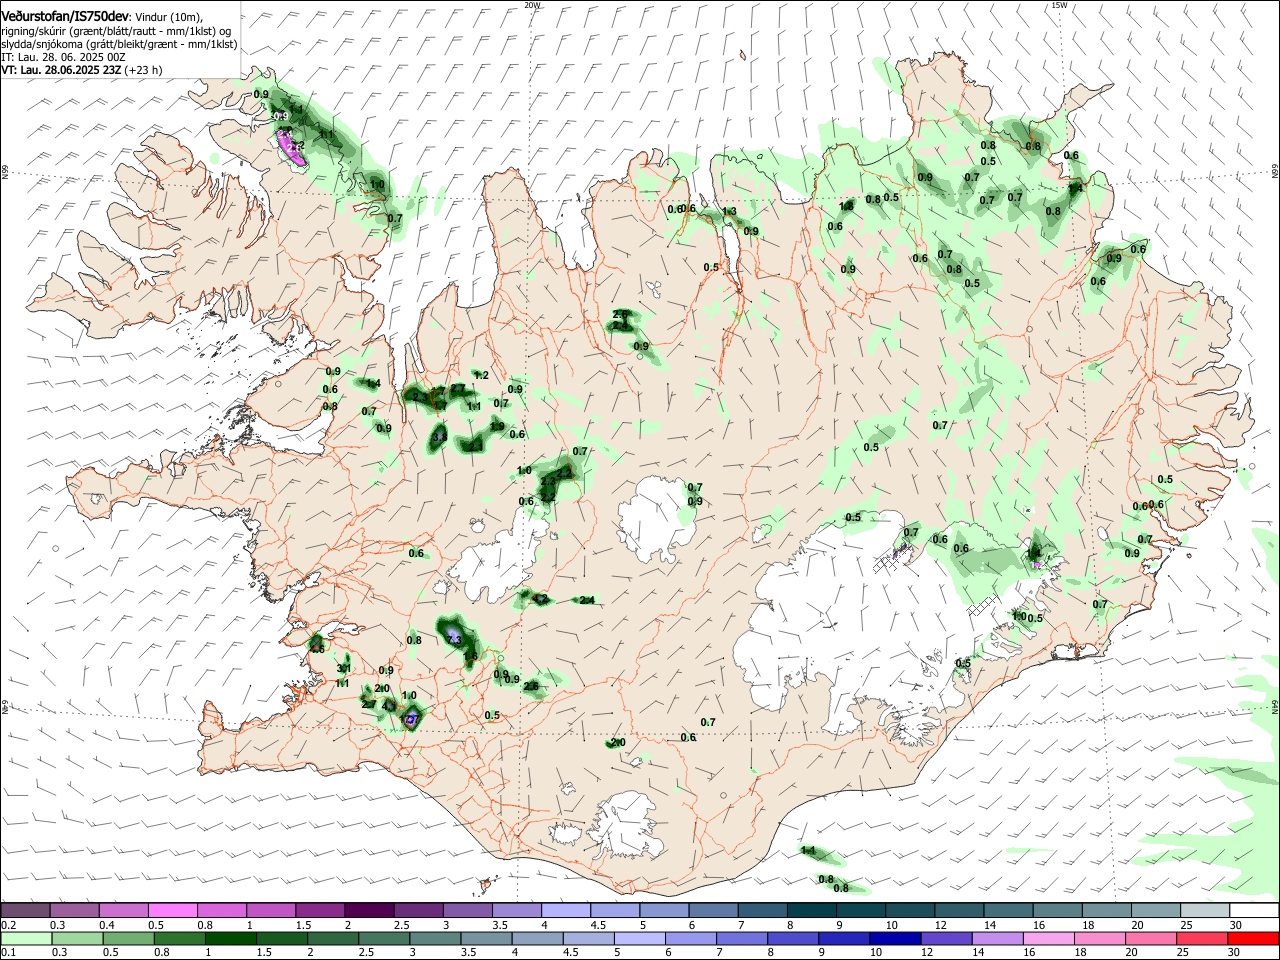Click the '1.3' precipitation value on map
The width and height of the screenshot is (1280, 960).
[729, 211]
